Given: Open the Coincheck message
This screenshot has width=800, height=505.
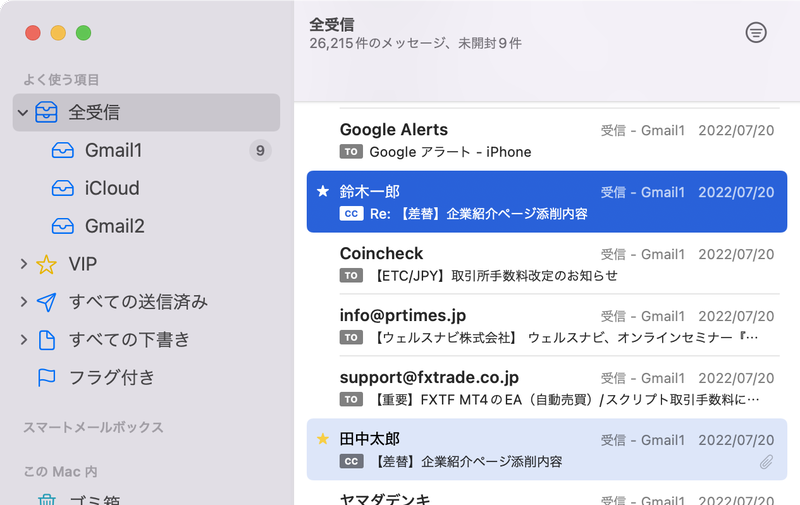Looking at the screenshot, I should (x=547, y=263).
